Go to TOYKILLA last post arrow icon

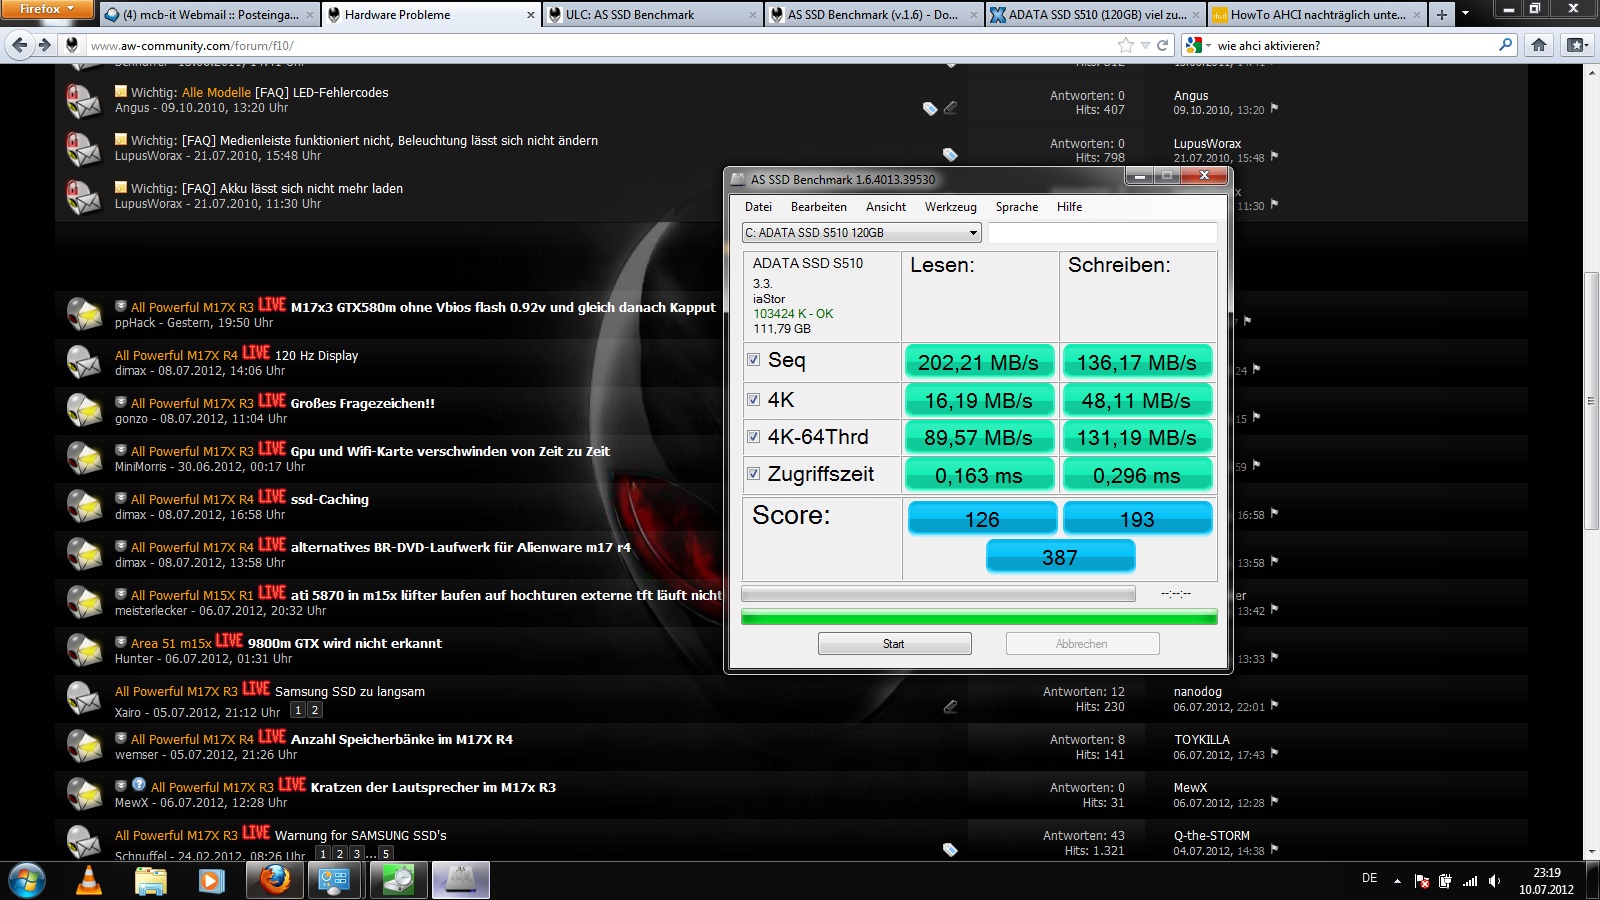(1274, 754)
